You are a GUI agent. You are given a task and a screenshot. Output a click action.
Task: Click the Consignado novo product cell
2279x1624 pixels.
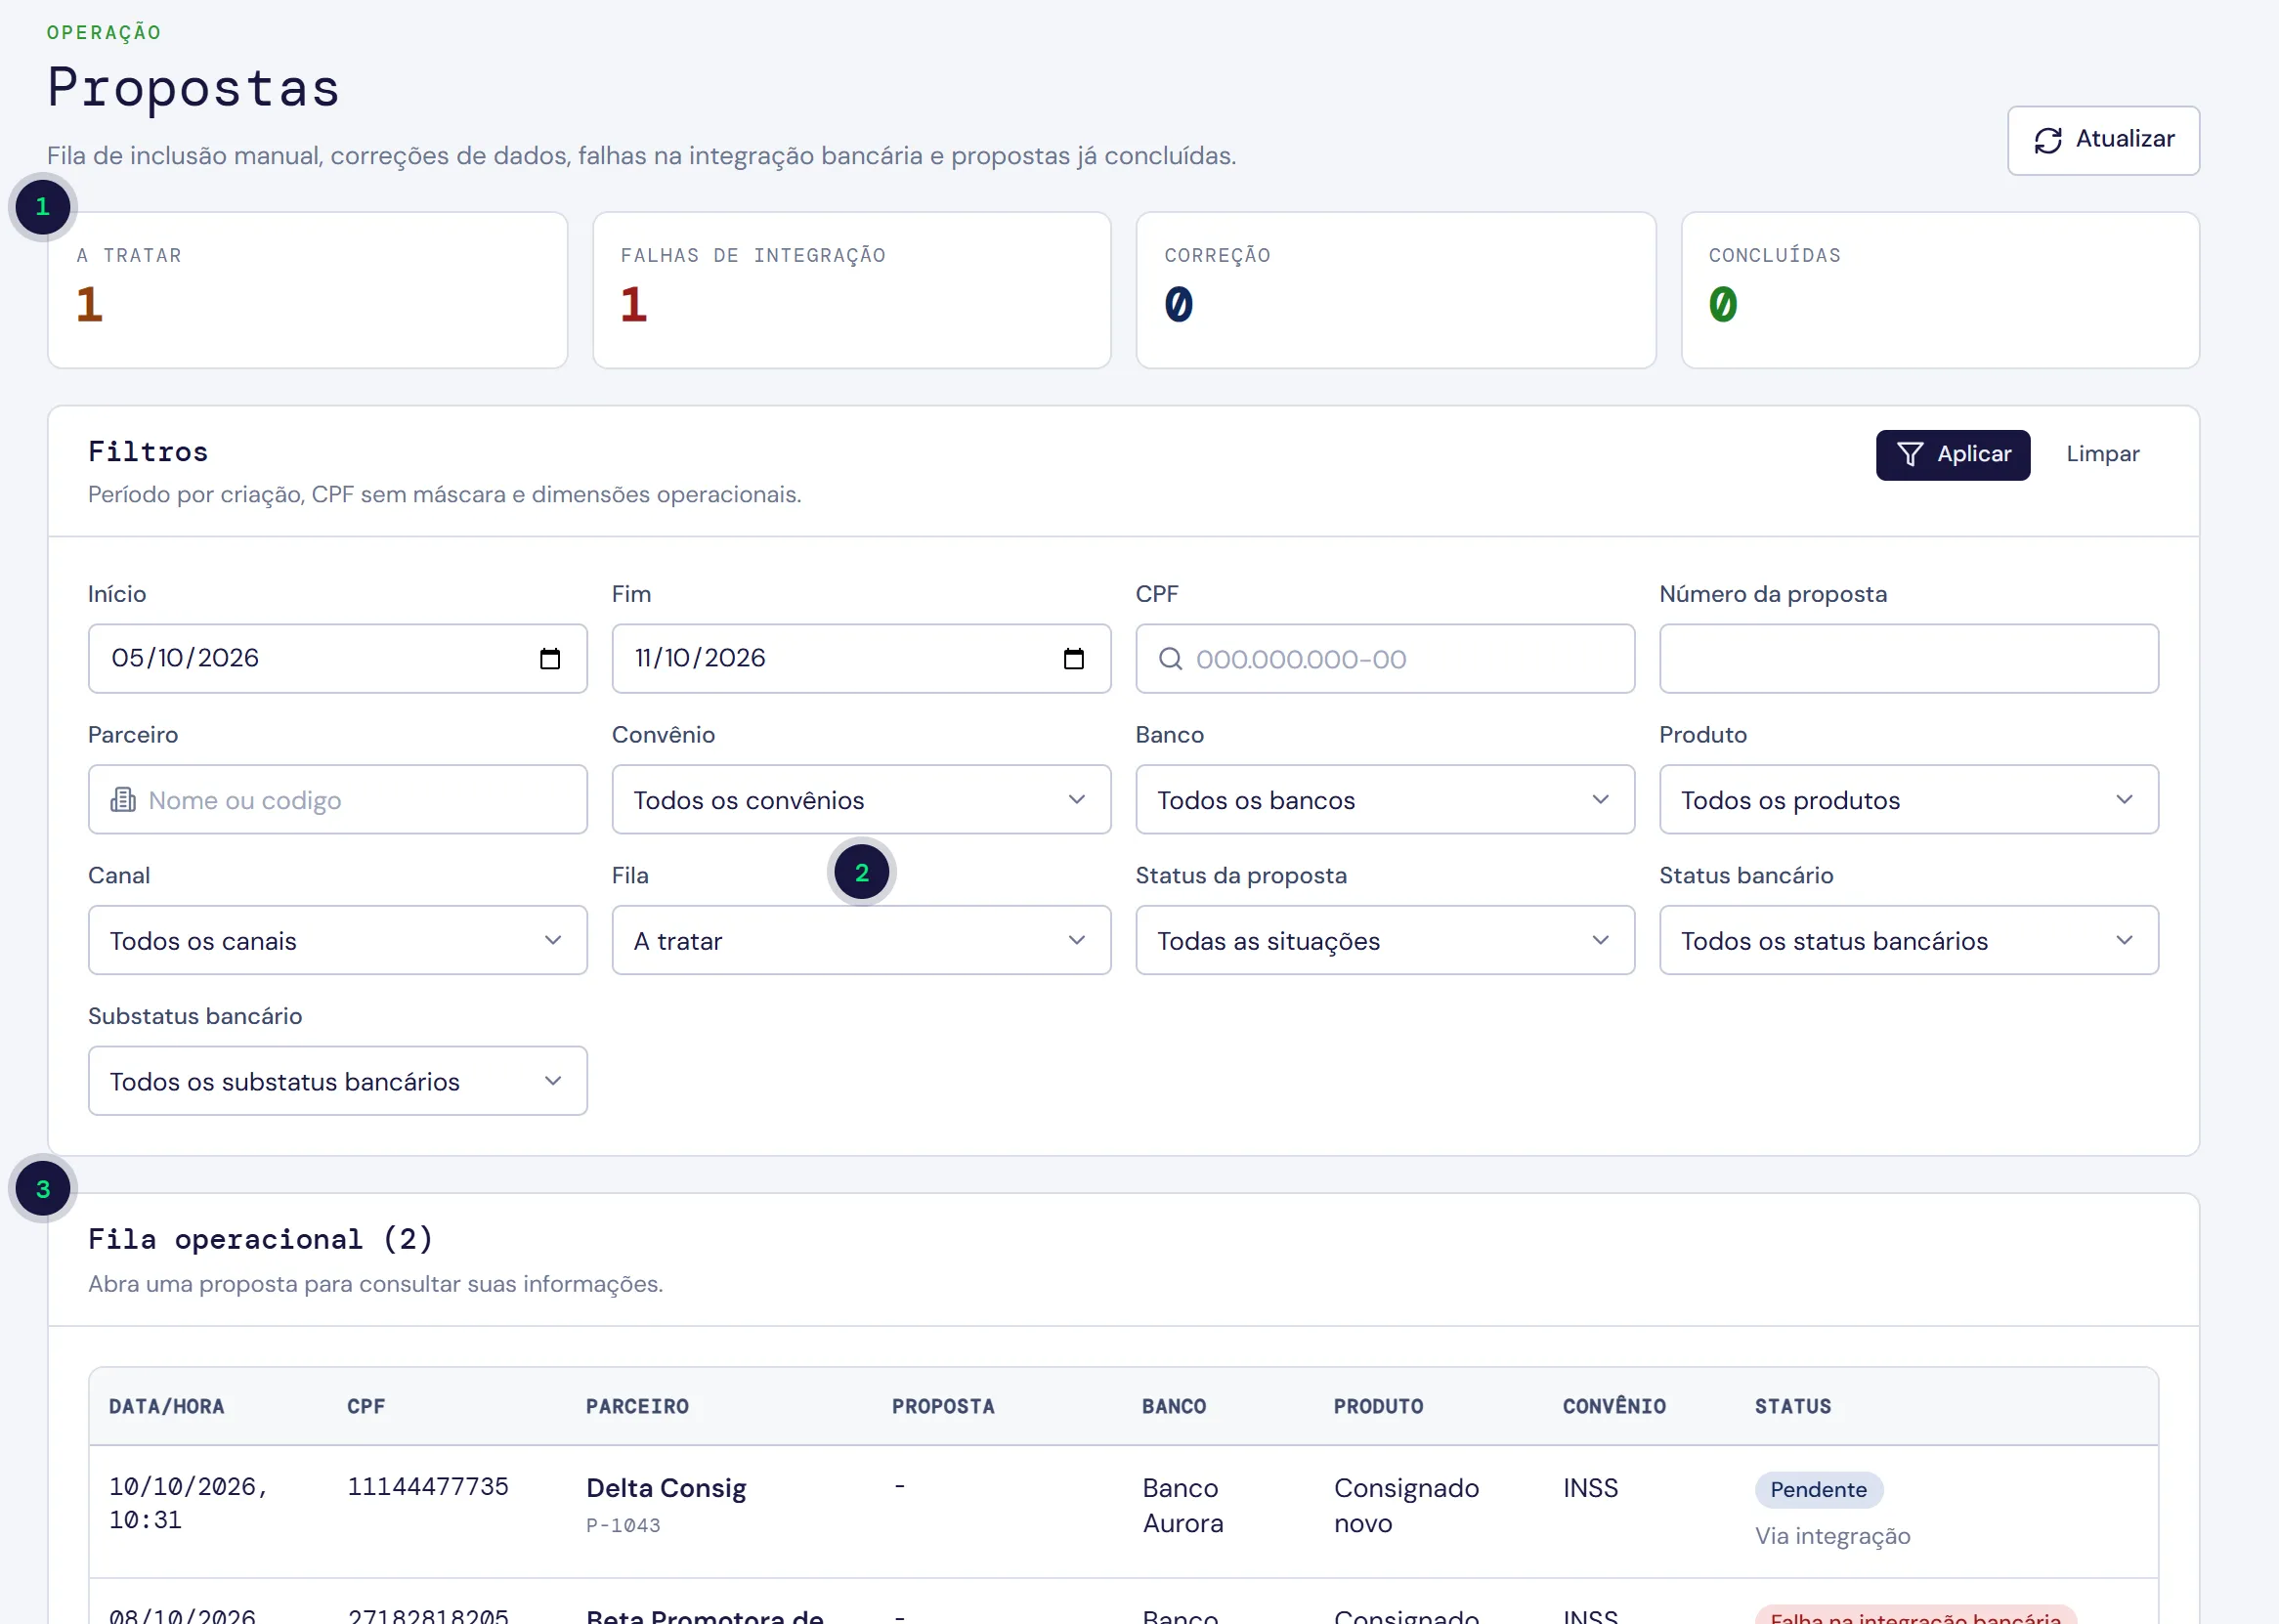coord(1406,1506)
